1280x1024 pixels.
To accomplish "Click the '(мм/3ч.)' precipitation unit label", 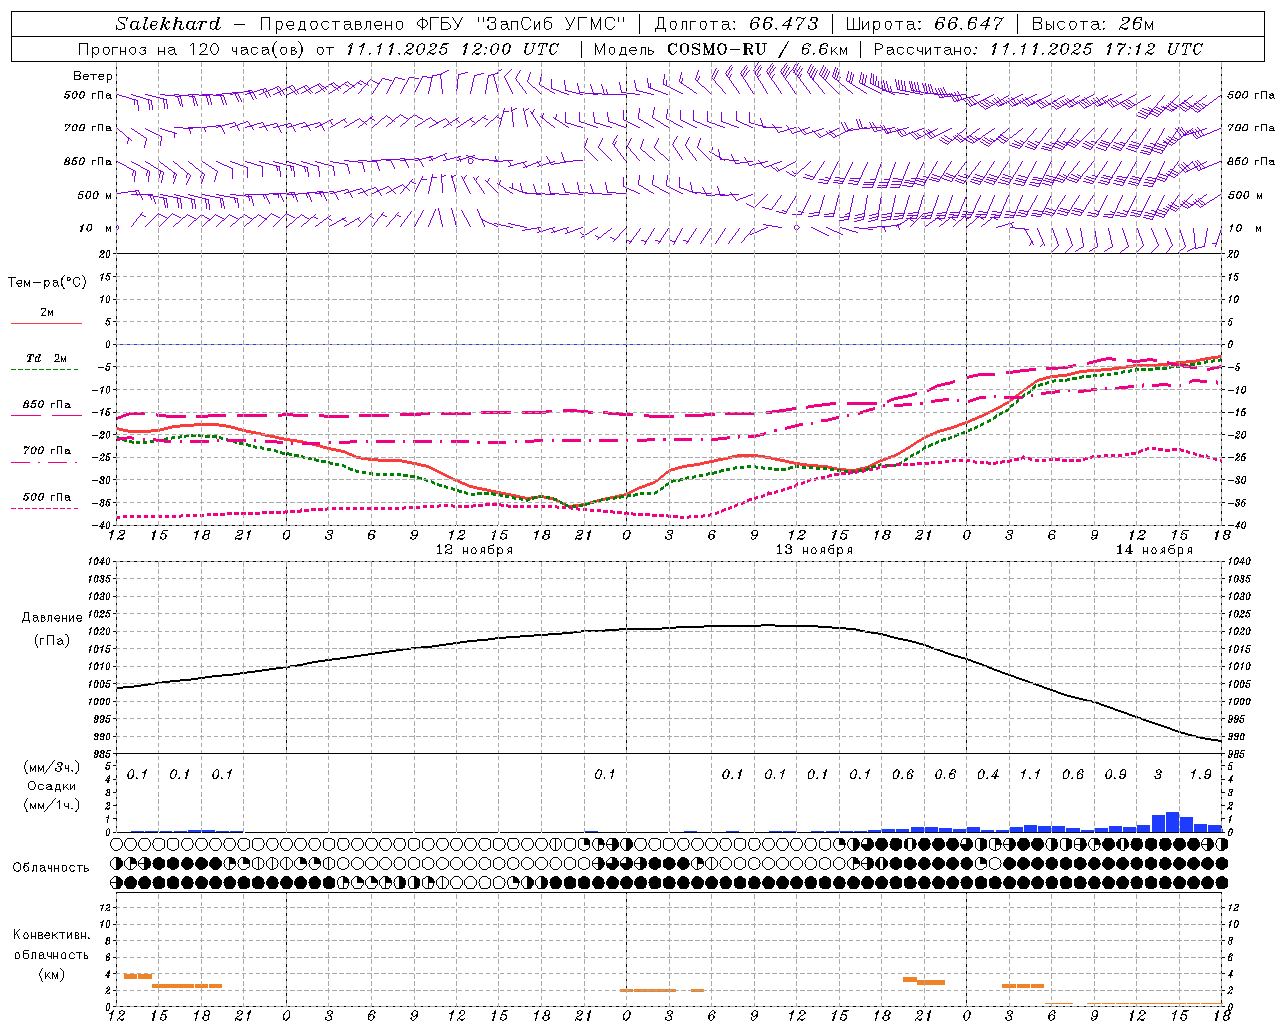I will click(x=52, y=767).
